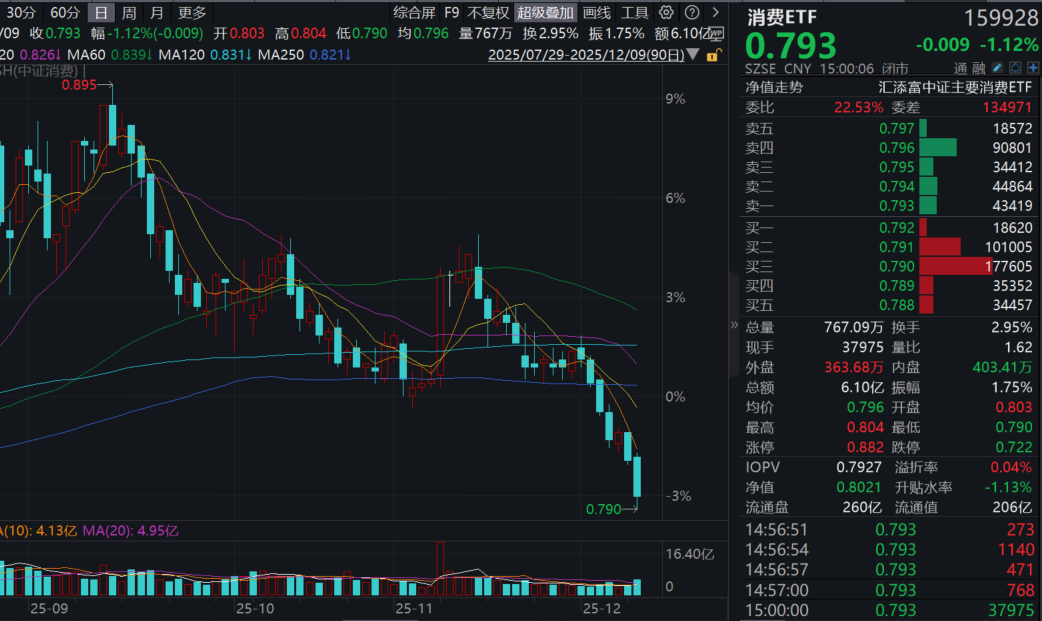
Task: Click stock code 159928
Action: [1000, 18]
